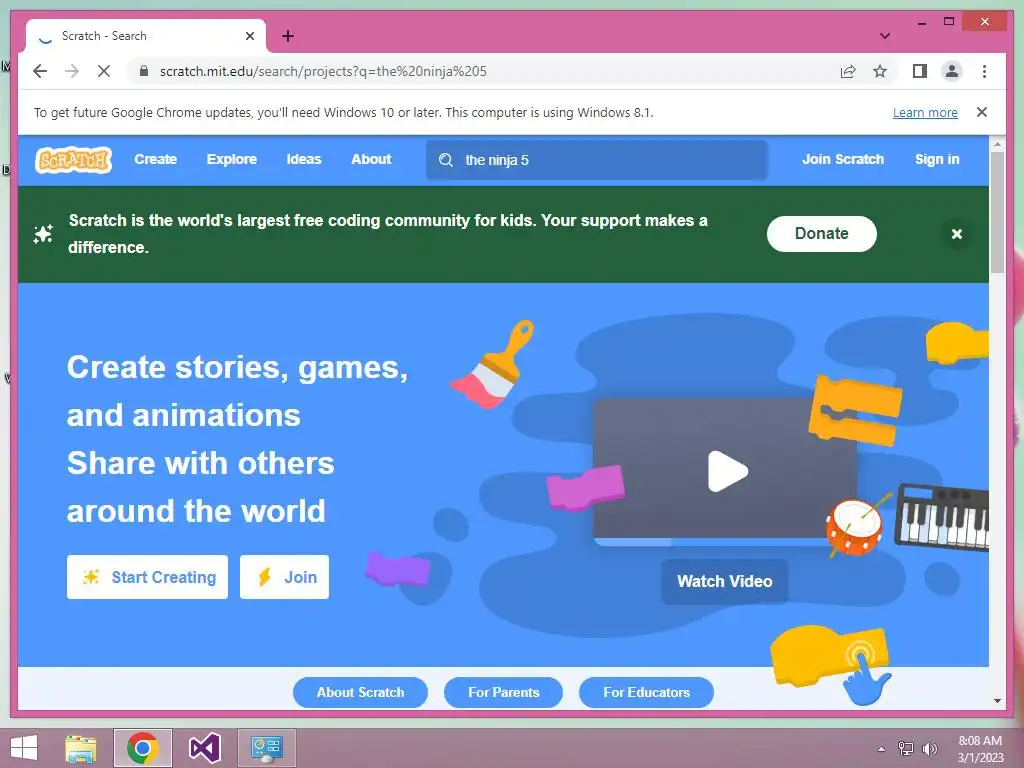Screen dimensions: 1024x768
Task: Open About Scratch pill button
Action: 360,692
